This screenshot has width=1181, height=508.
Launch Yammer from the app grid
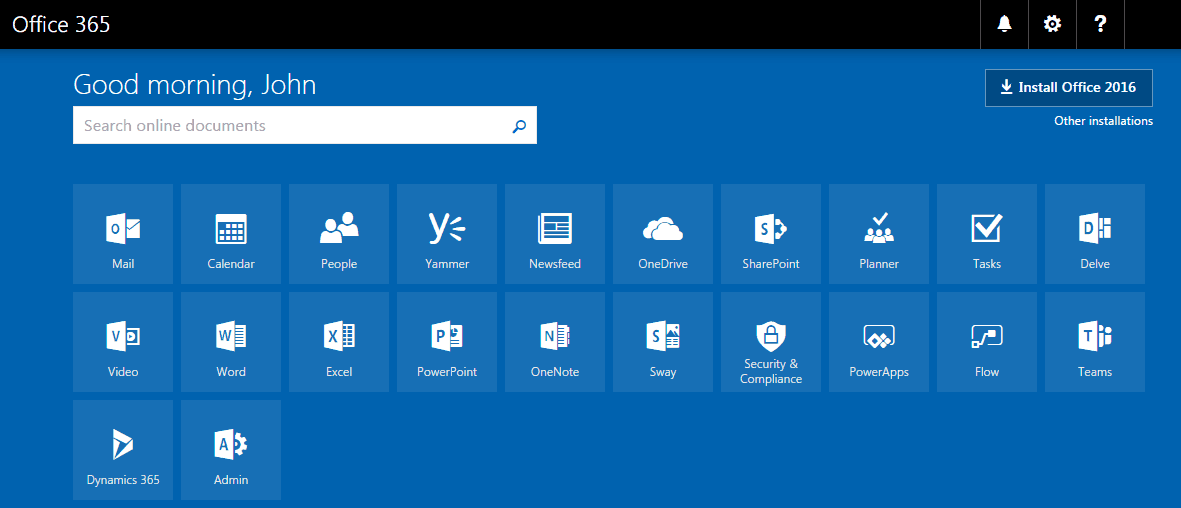[x=447, y=234]
